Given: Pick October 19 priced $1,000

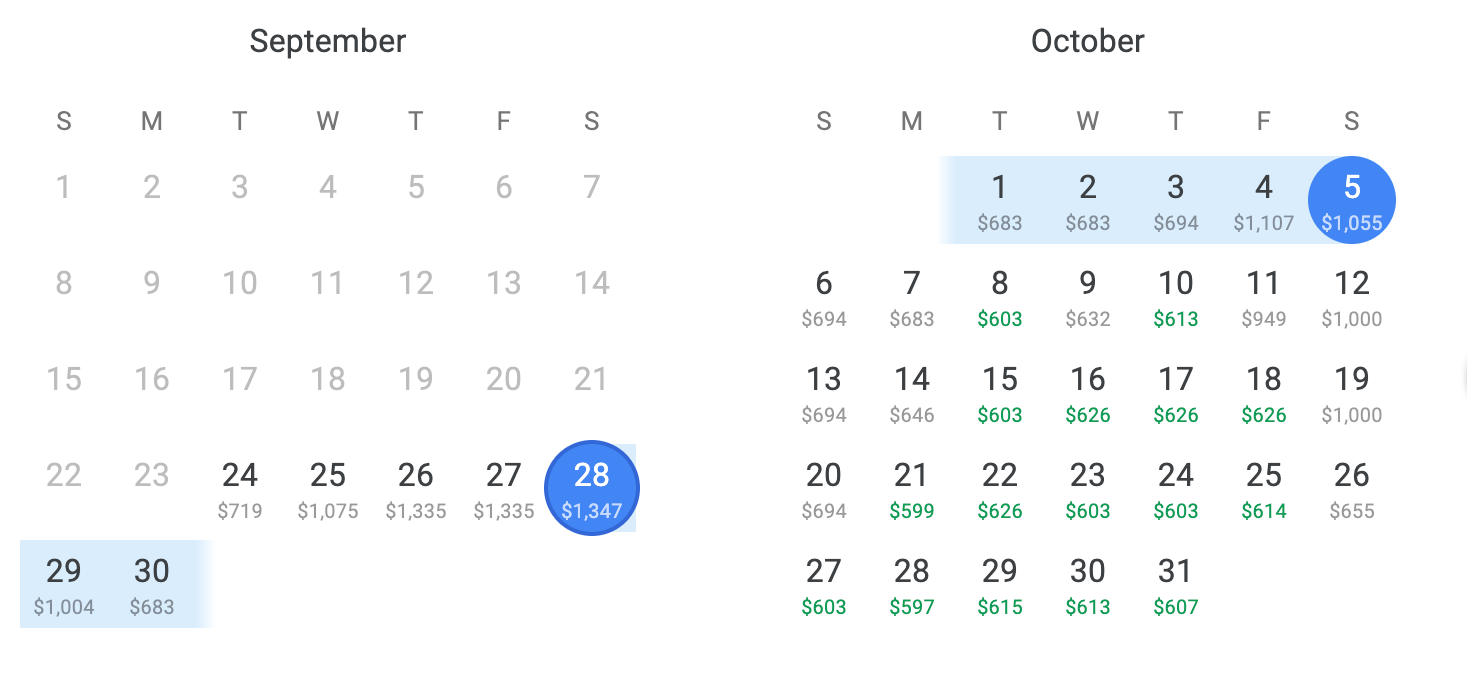Looking at the screenshot, I should 1352,393.
